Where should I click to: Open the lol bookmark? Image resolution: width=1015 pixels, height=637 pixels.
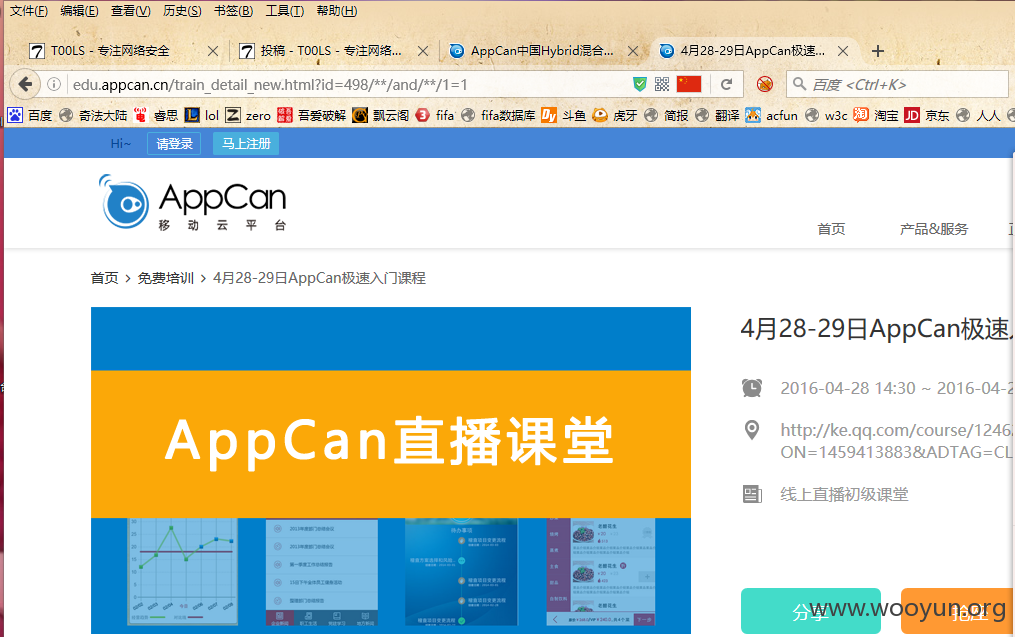click(x=202, y=115)
